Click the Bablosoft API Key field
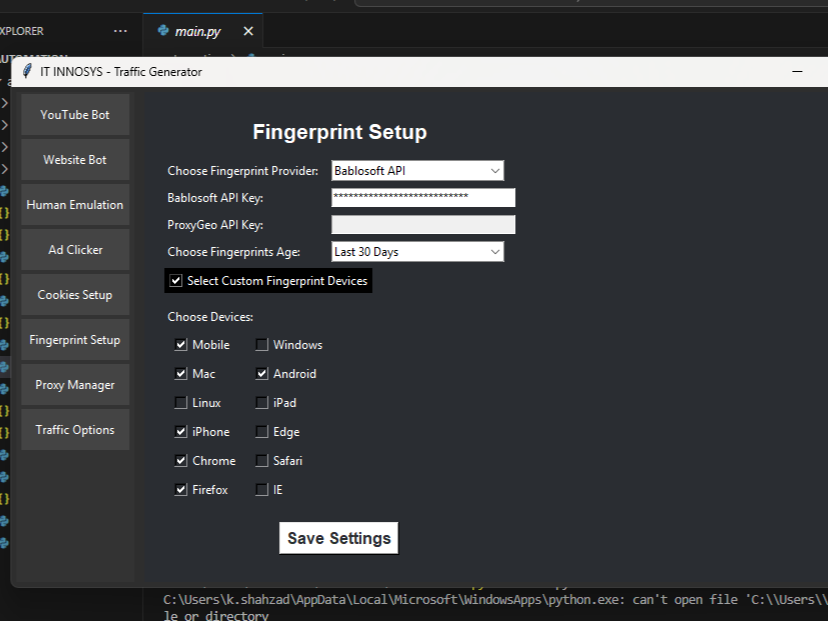Viewport: 828px width, 621px height. coord(422,198)
